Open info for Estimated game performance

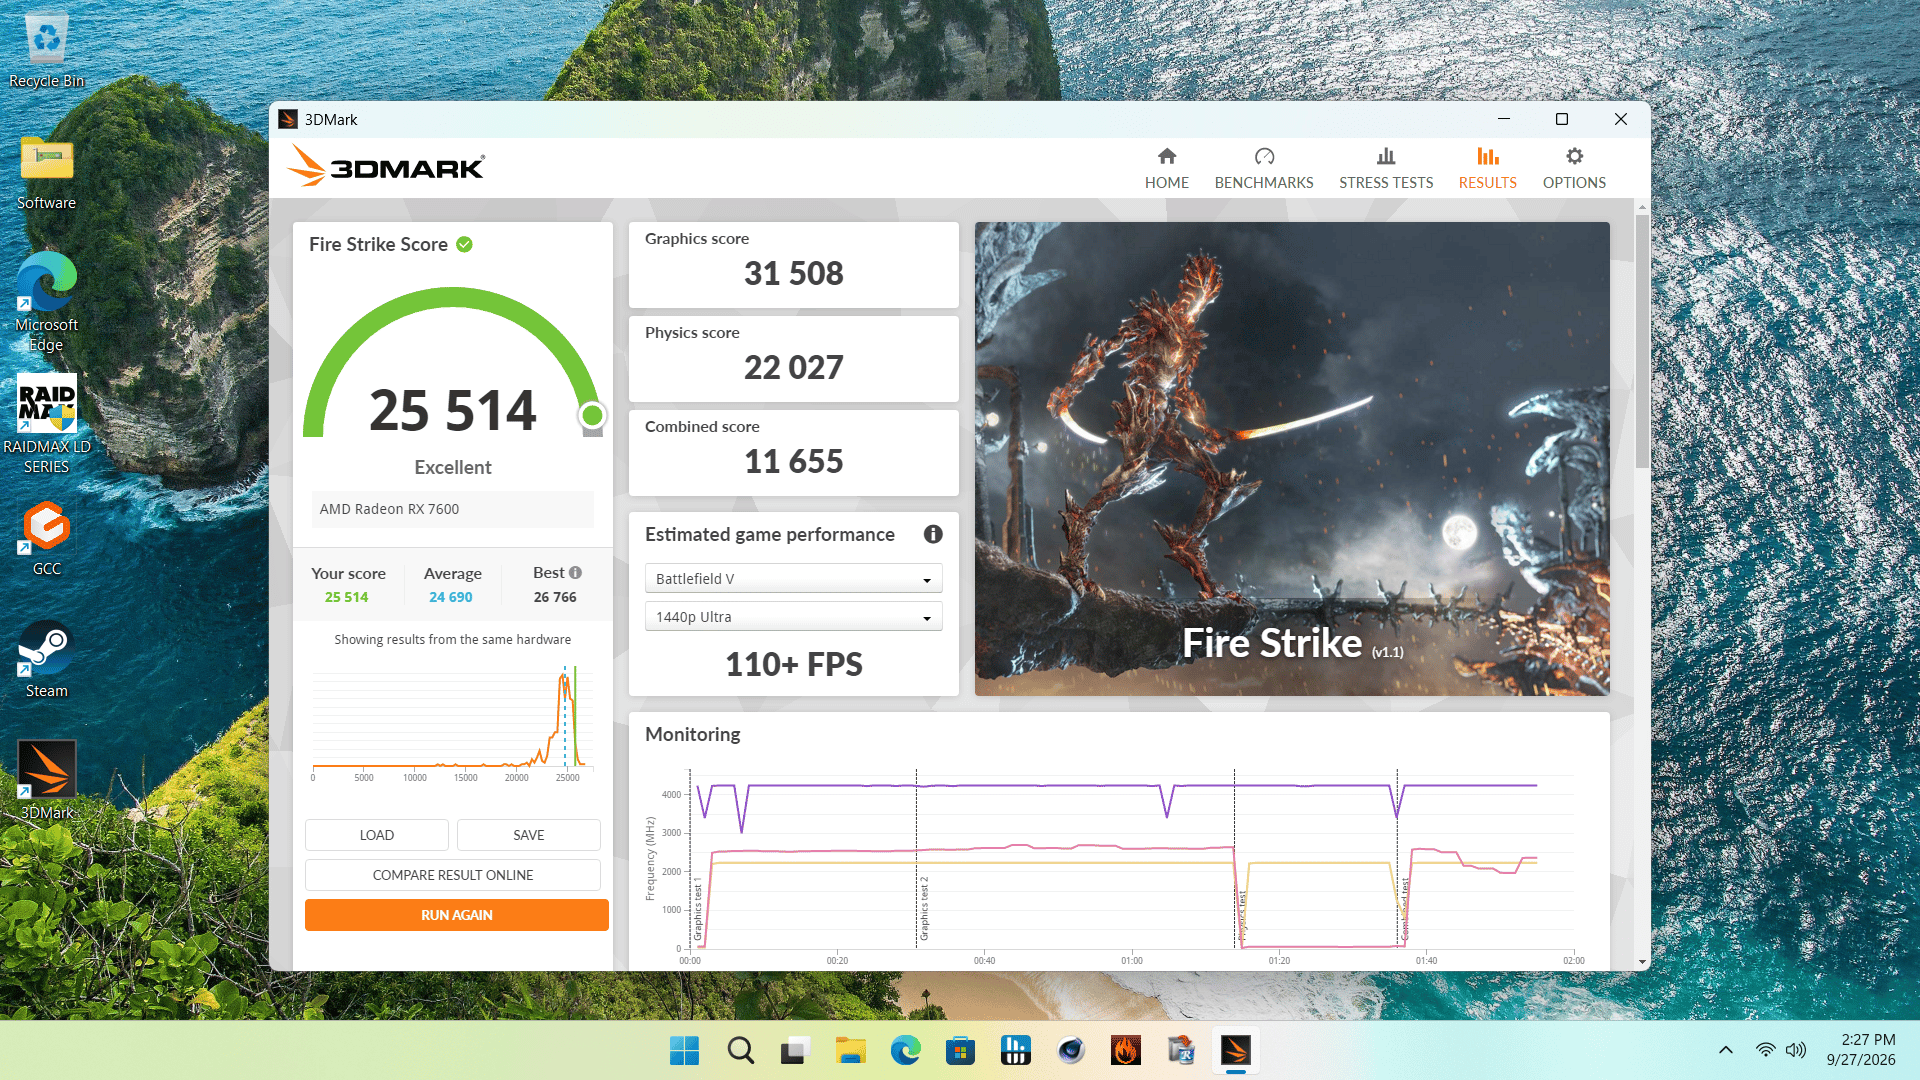(x=933, y=534)
